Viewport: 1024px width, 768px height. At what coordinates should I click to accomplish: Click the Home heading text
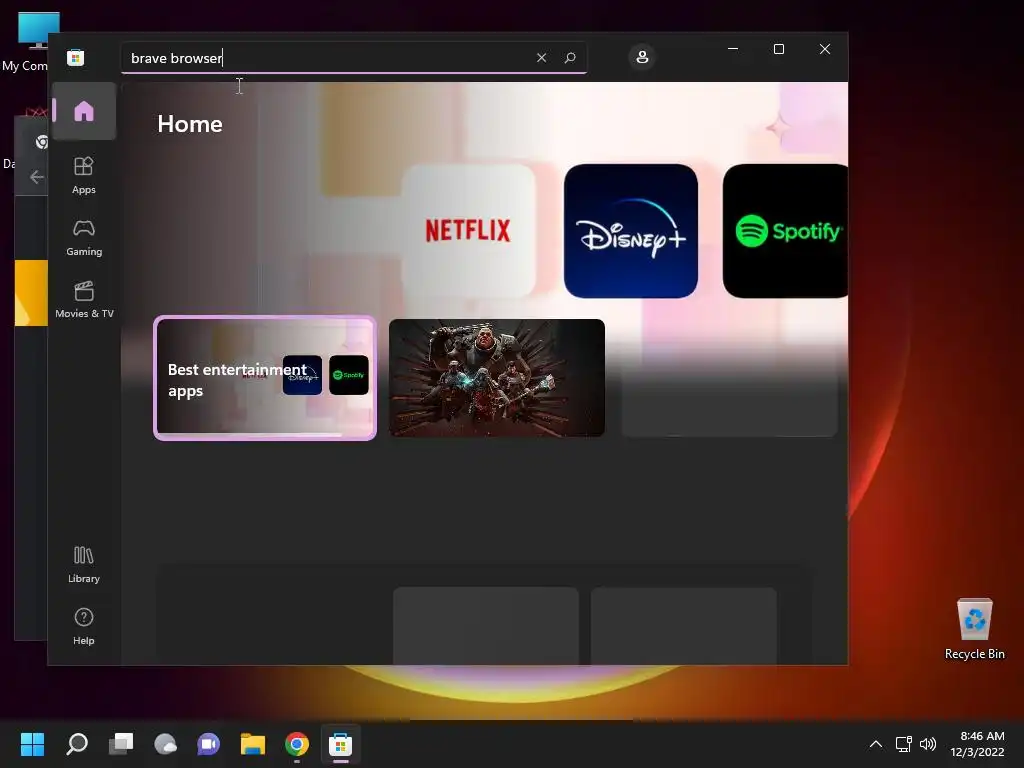coord(190,124)
